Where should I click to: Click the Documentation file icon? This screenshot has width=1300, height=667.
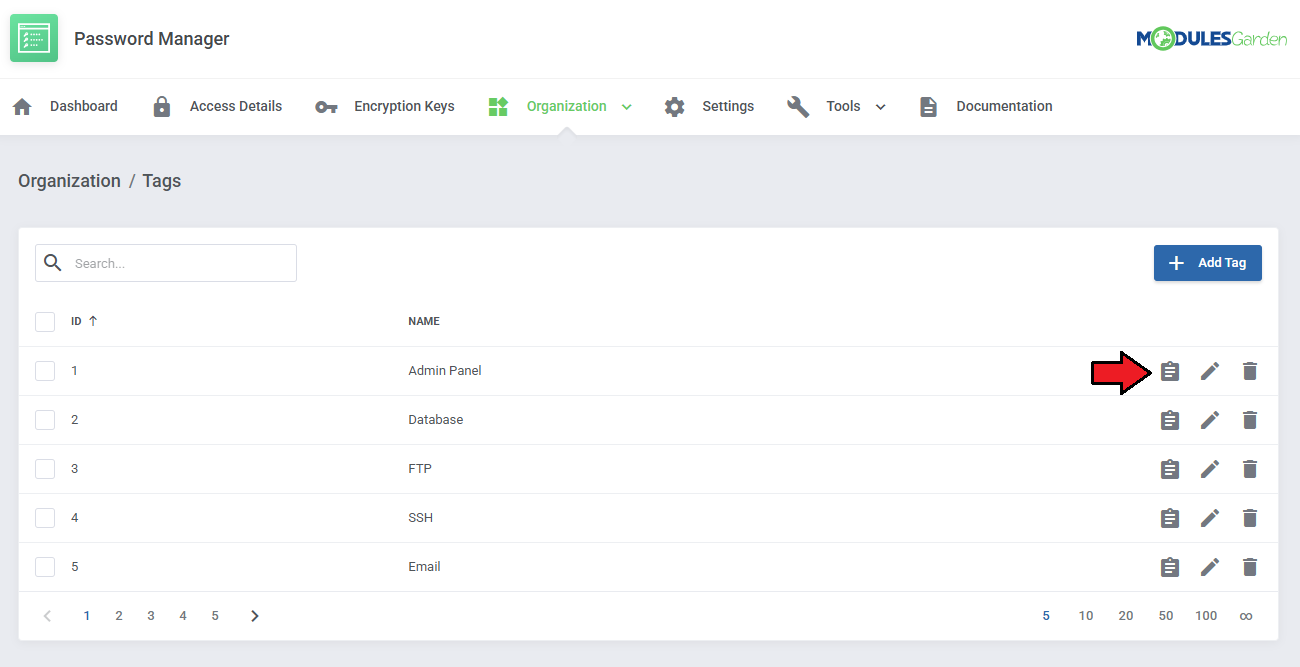click(x=929, y=107)
